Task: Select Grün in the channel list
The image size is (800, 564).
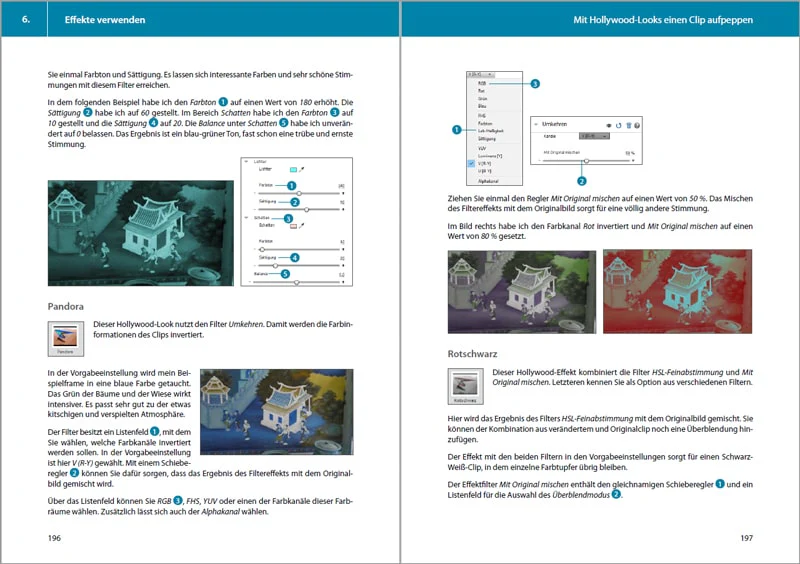Action: coord(483,99)
